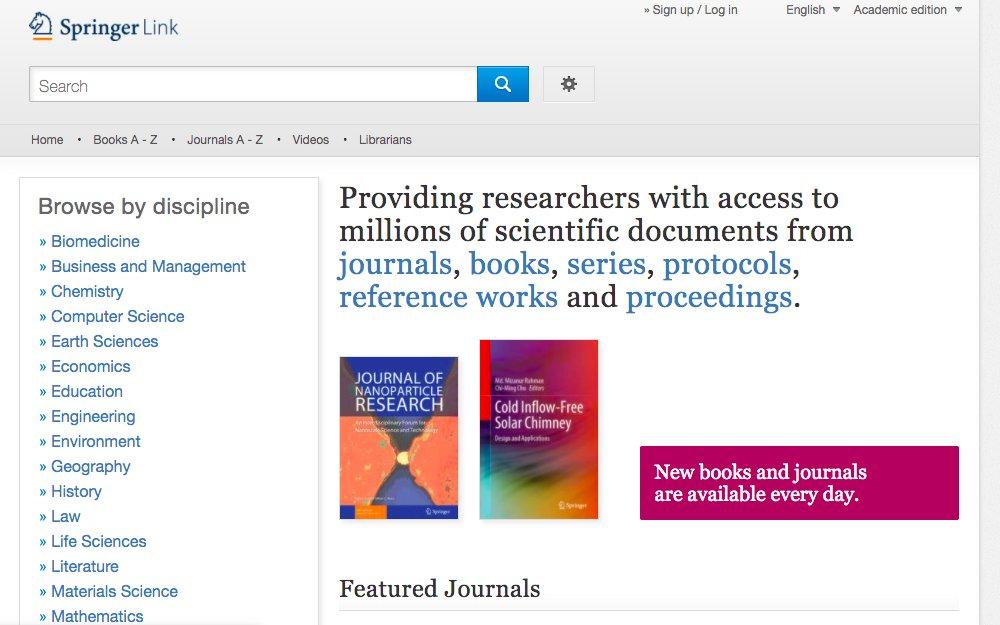The height and width of the screenshot is (625, 1000).
Task: Browse the Mathematics discipline
Action: [x=97, y=616]
